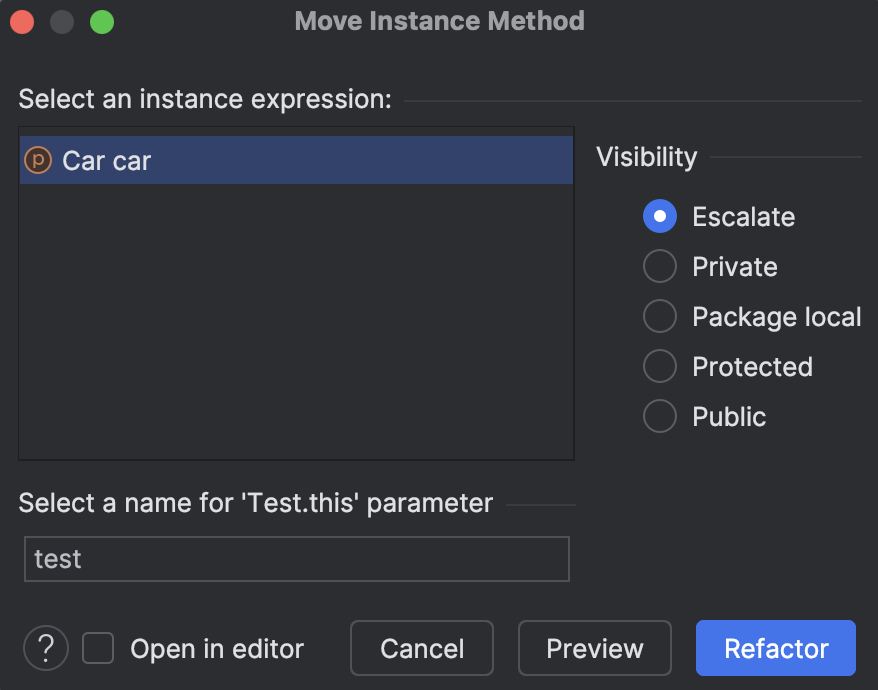Open help via the question mark icon
Viewport: 878px width, 690px height.
[45, 649]
